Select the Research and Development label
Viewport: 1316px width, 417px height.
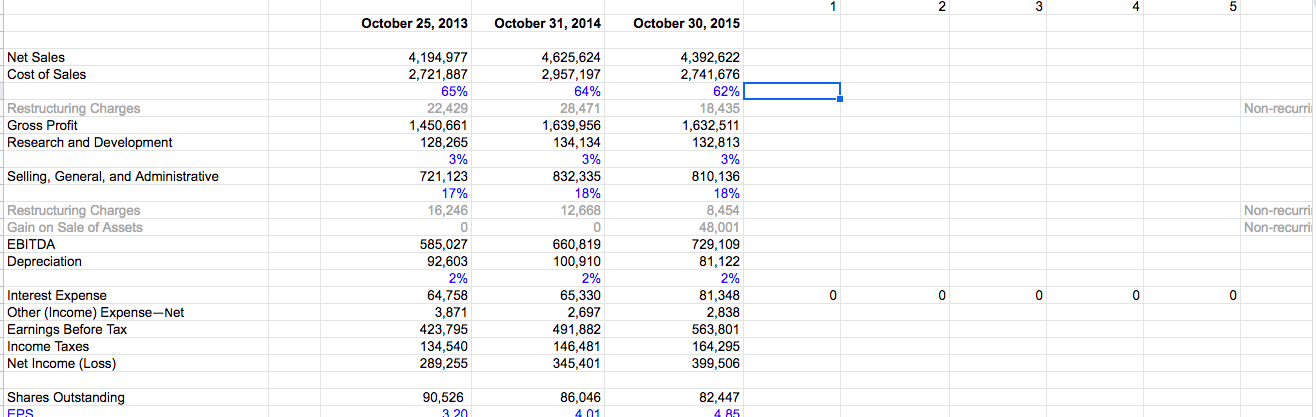pyautogui.click(x=89, y=142)
